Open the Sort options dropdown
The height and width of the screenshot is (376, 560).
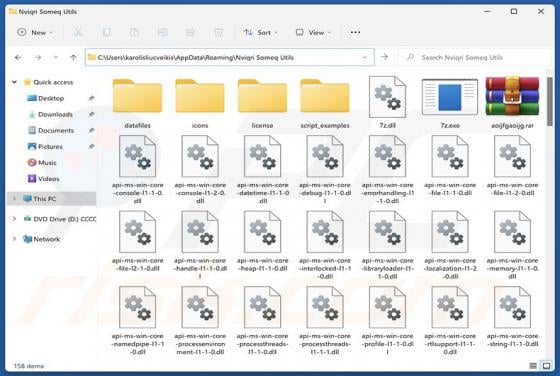[260, 32]
